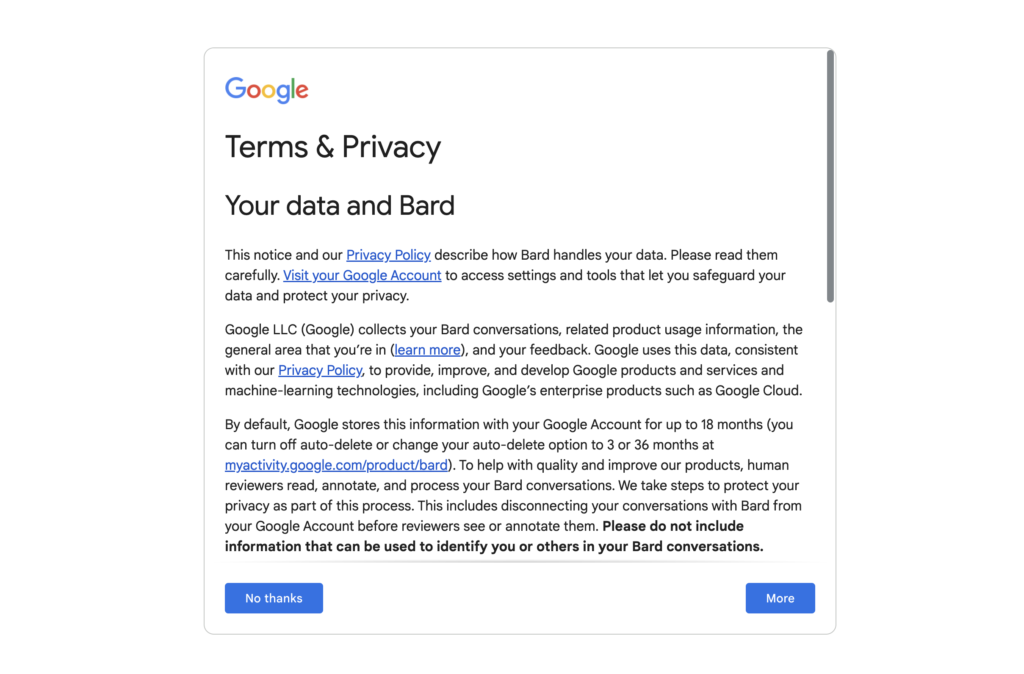Screen dimensions: 1024x674
Task: Click the red letter e in the Google logo
Action: click(301, 91)
